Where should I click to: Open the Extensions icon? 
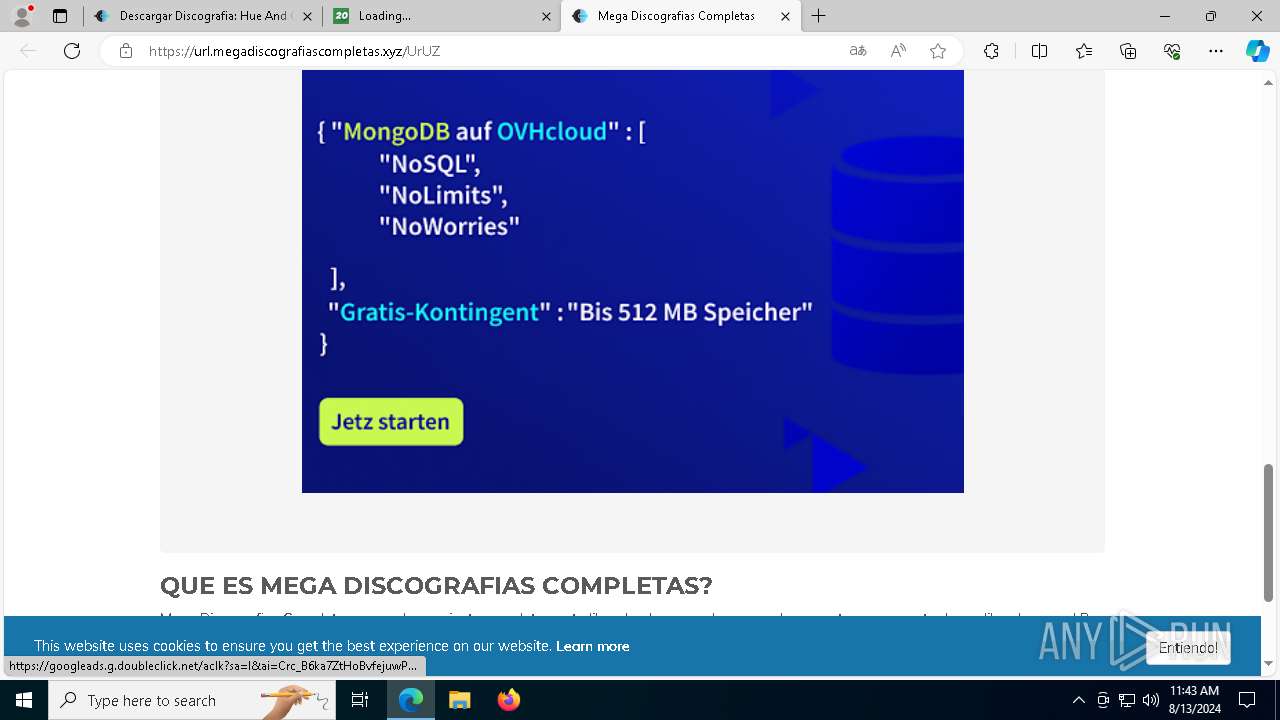[x=991, y=51]
